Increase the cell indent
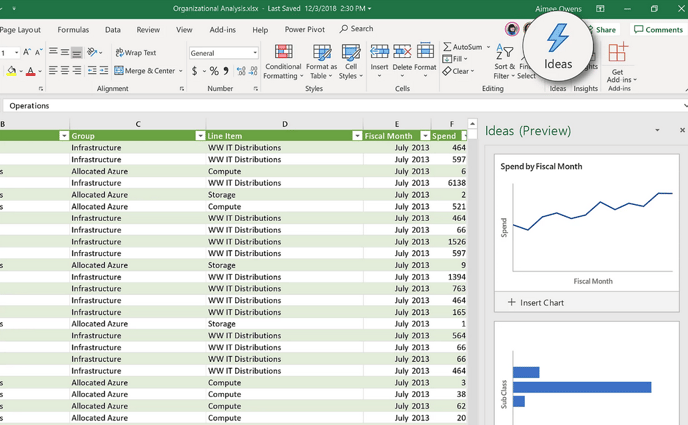 104,70
